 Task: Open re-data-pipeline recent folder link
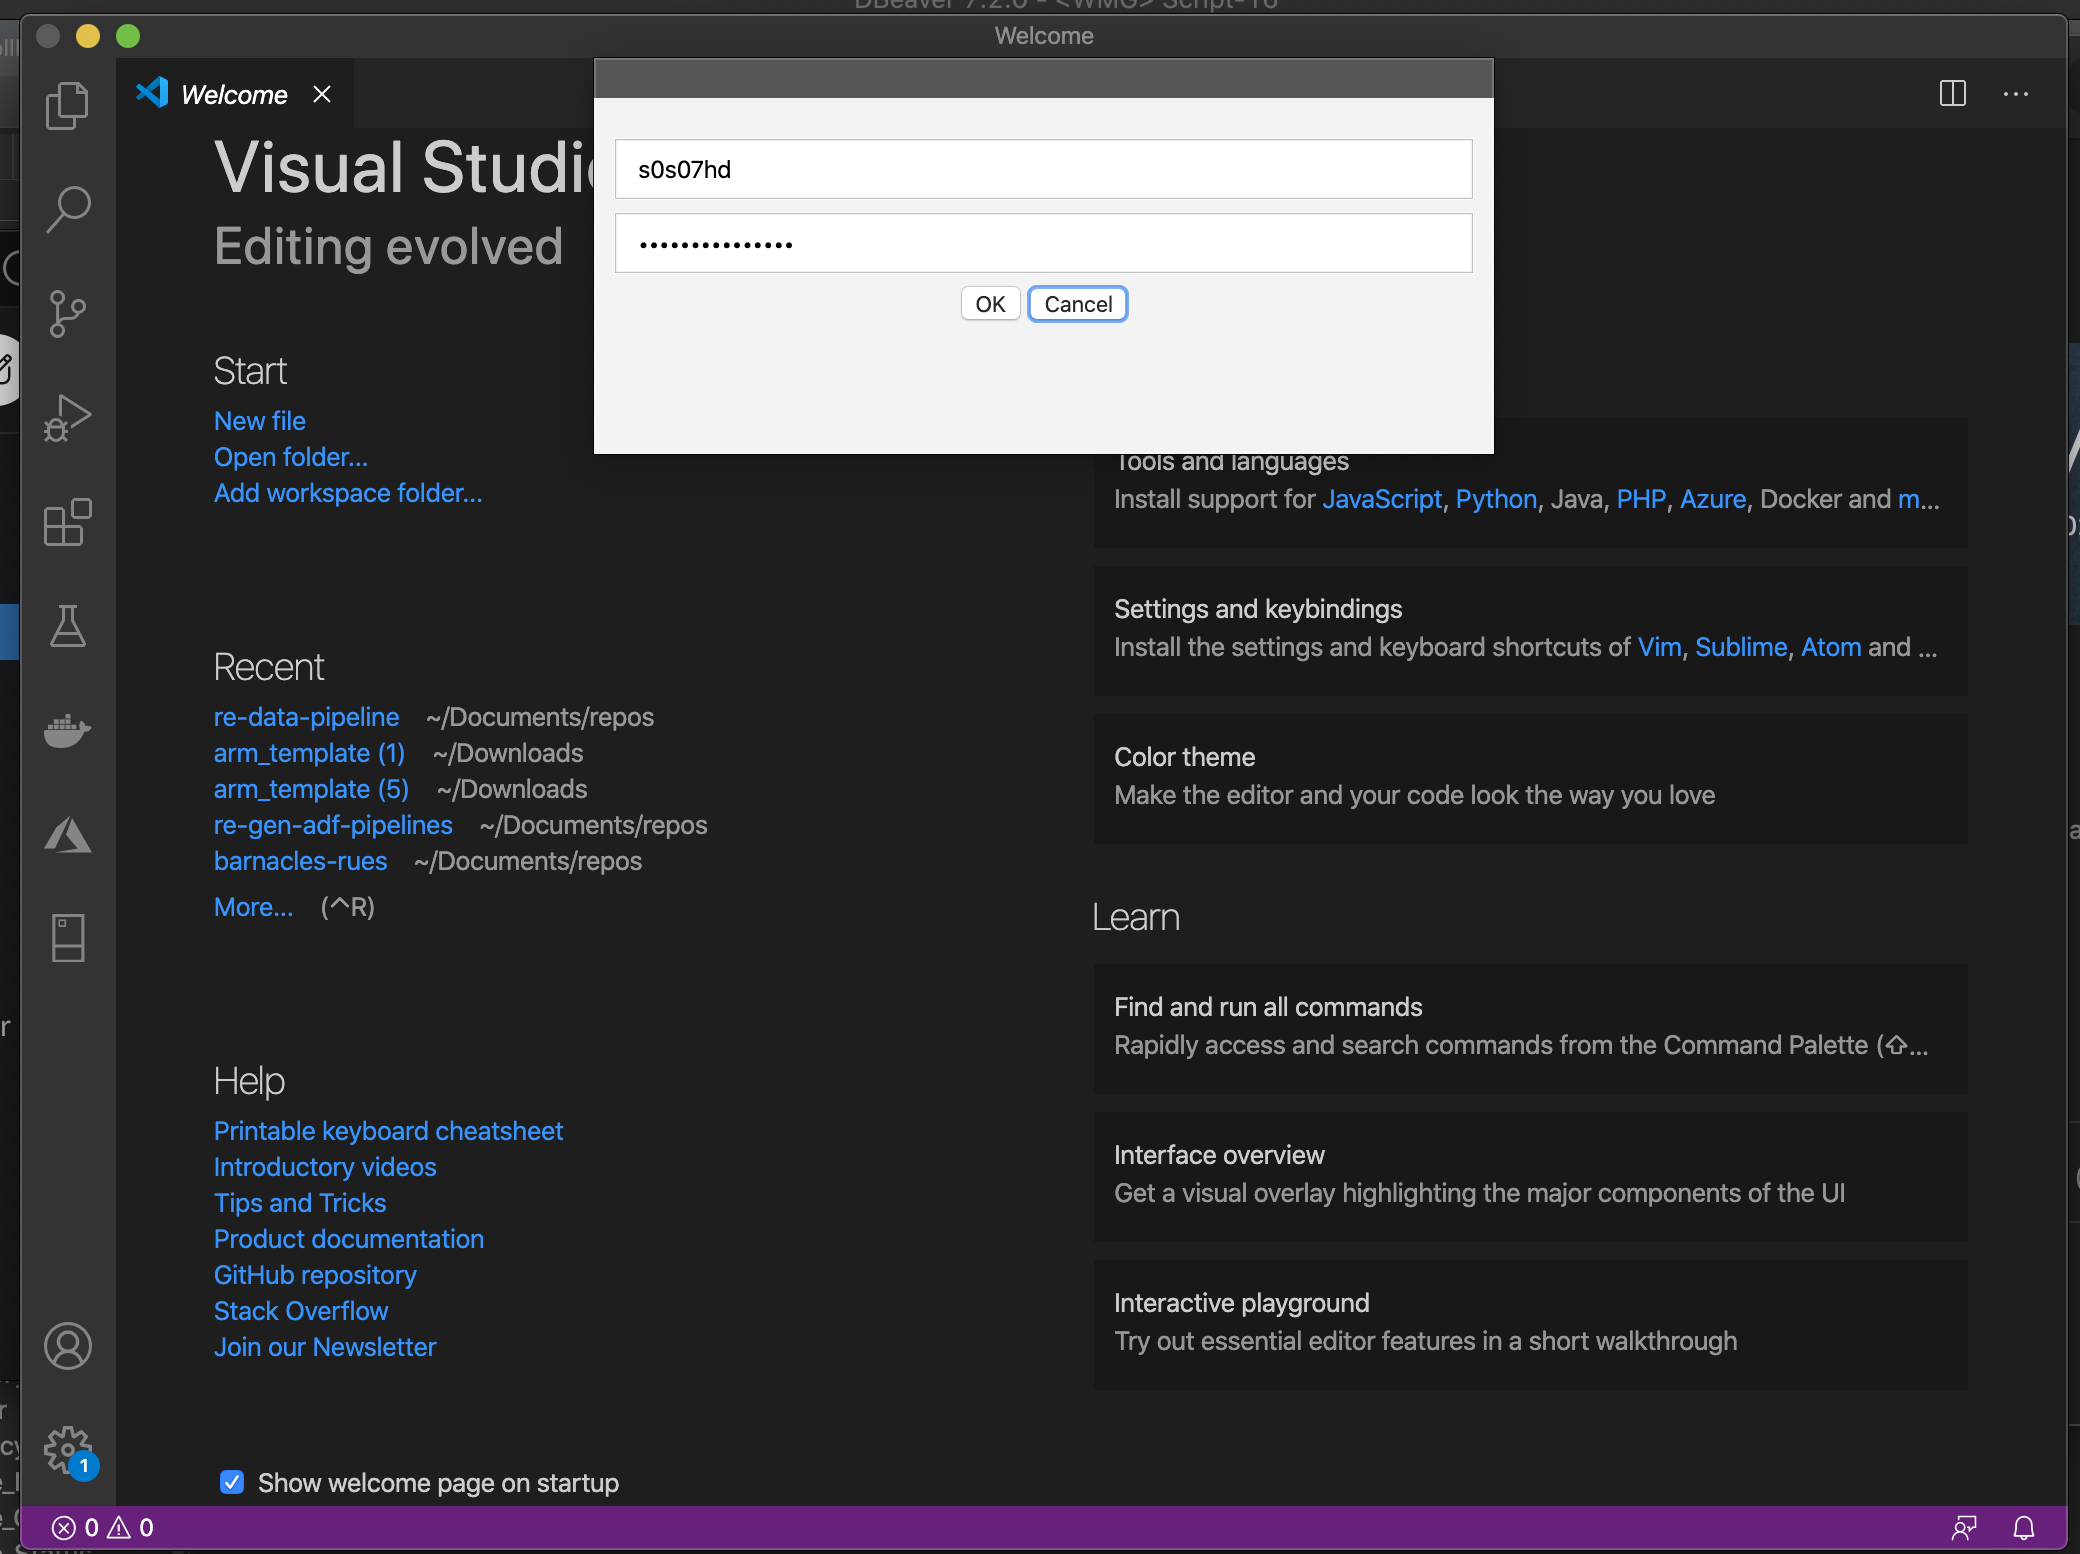(x=306, y=717)
